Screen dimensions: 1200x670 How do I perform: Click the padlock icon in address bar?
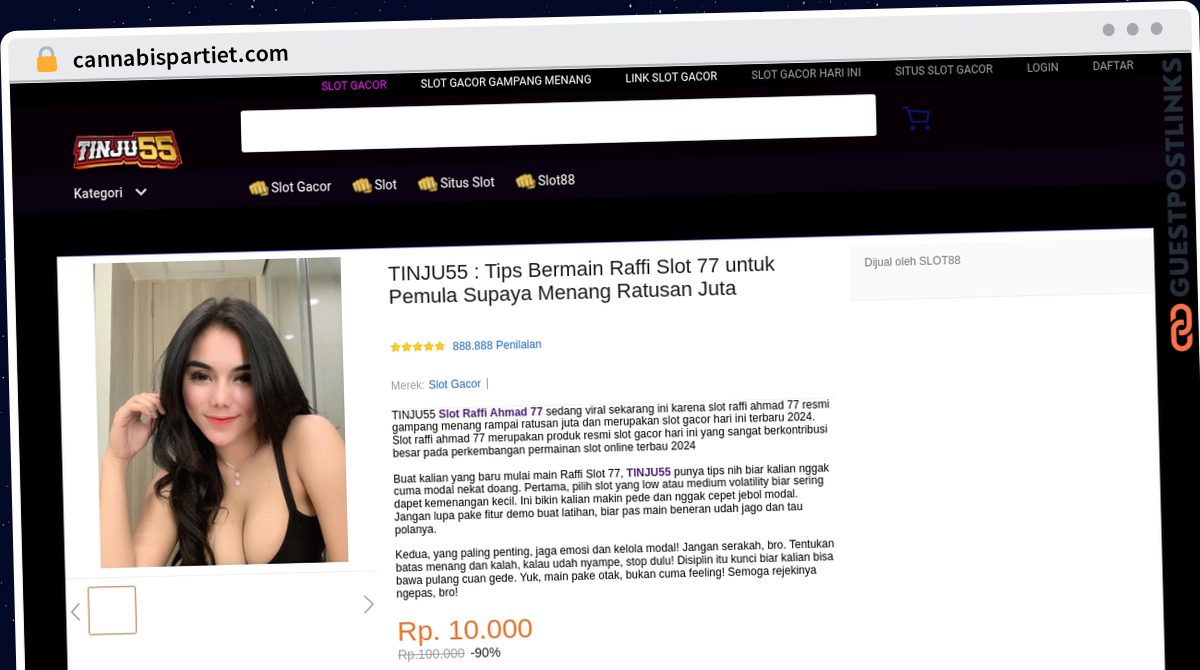coord(46,60)
